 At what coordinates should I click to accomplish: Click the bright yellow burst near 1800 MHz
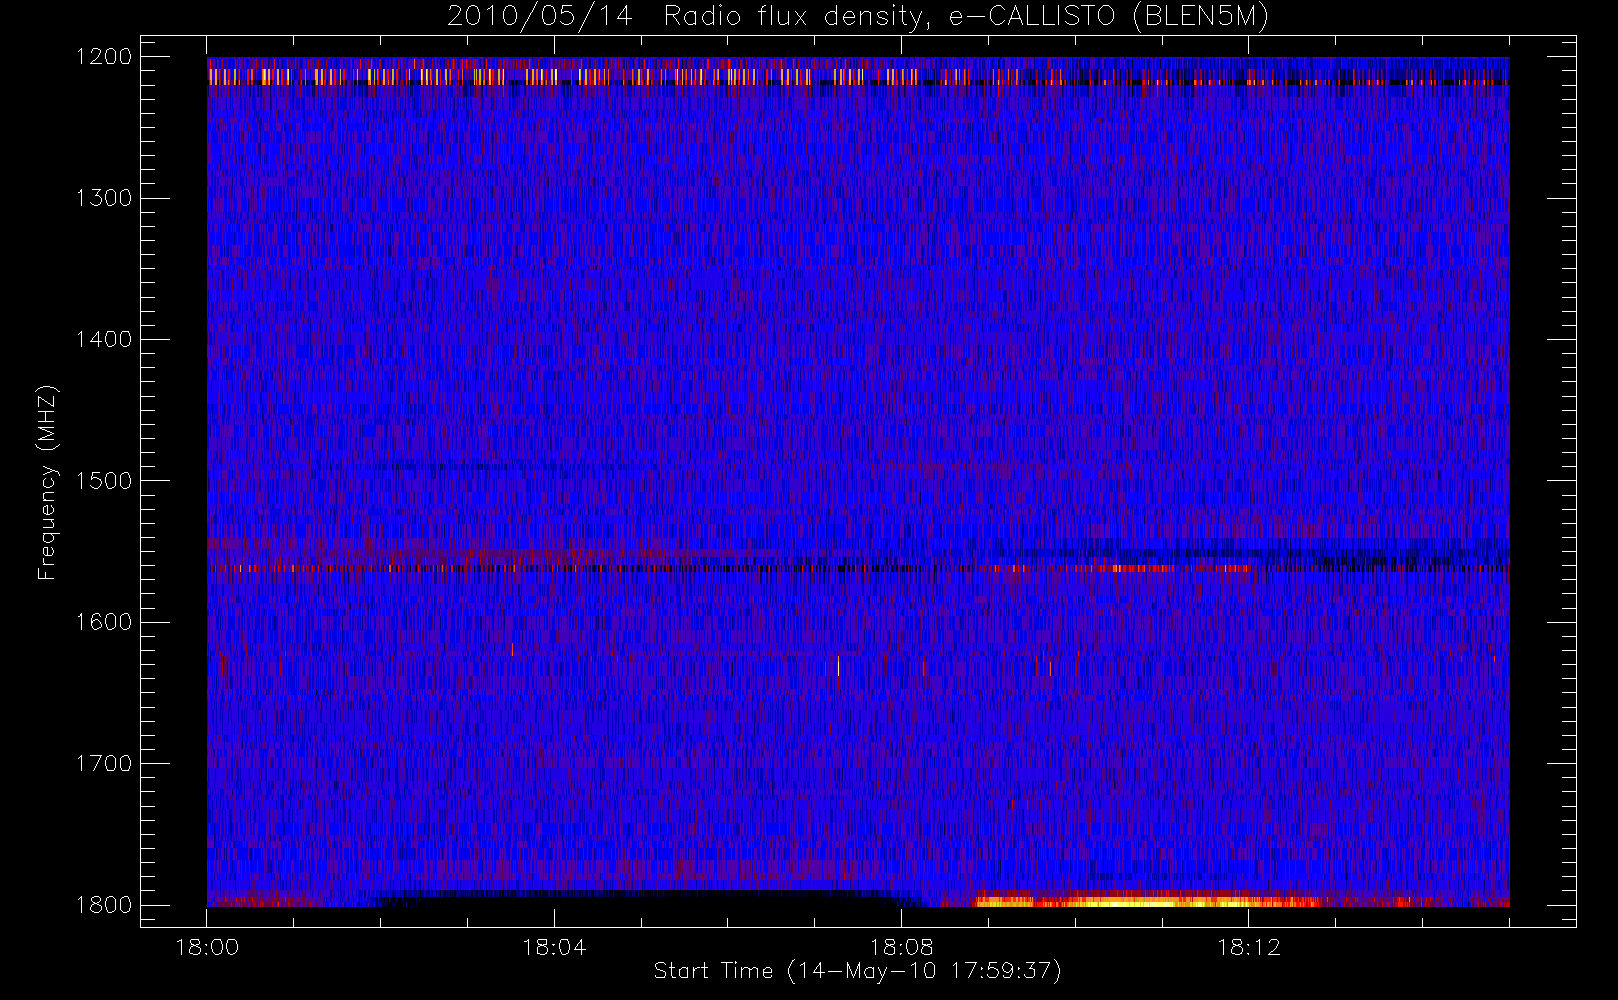click(x=1150, y=900)
